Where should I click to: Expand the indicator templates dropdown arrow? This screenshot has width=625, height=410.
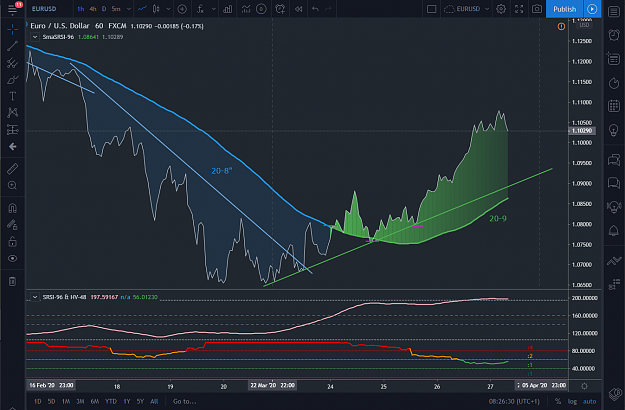coord(214,9)
